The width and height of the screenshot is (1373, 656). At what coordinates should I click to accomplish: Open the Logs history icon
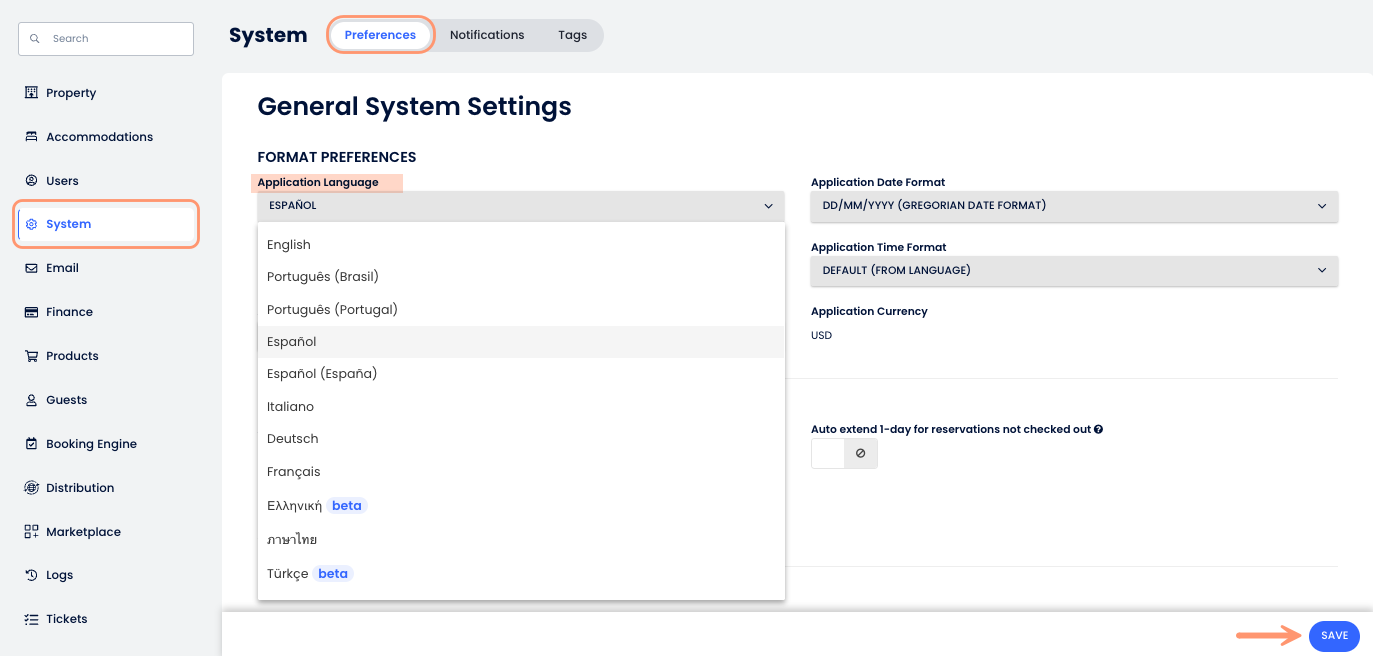click(31, 575)
